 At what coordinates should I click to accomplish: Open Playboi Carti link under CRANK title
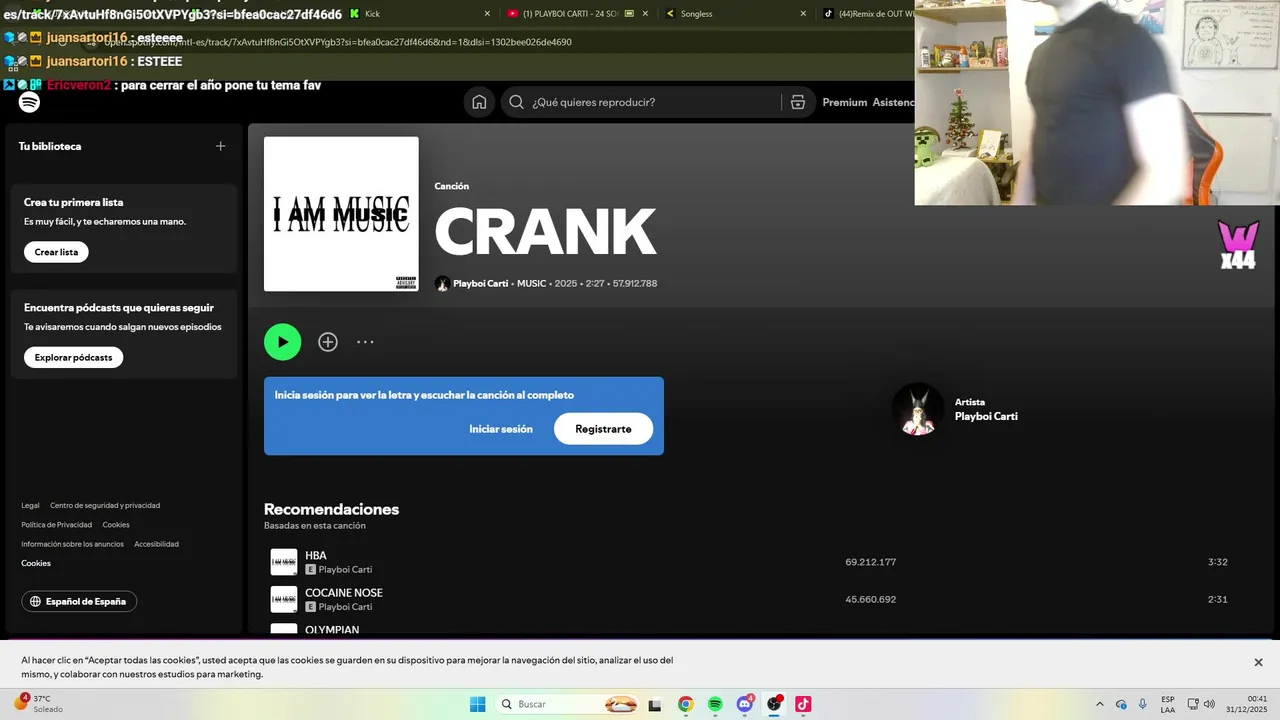point(481,284)
